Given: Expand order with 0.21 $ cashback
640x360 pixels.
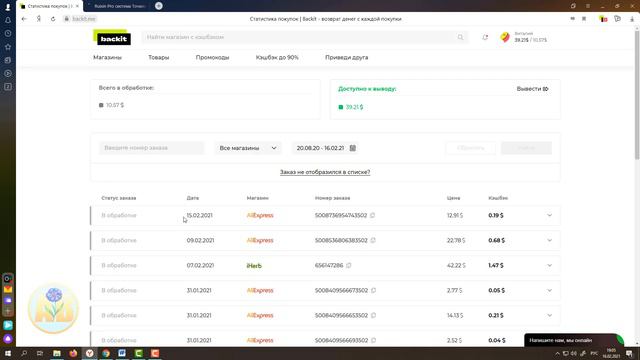Looking at the screenshot, I should 549,315.
